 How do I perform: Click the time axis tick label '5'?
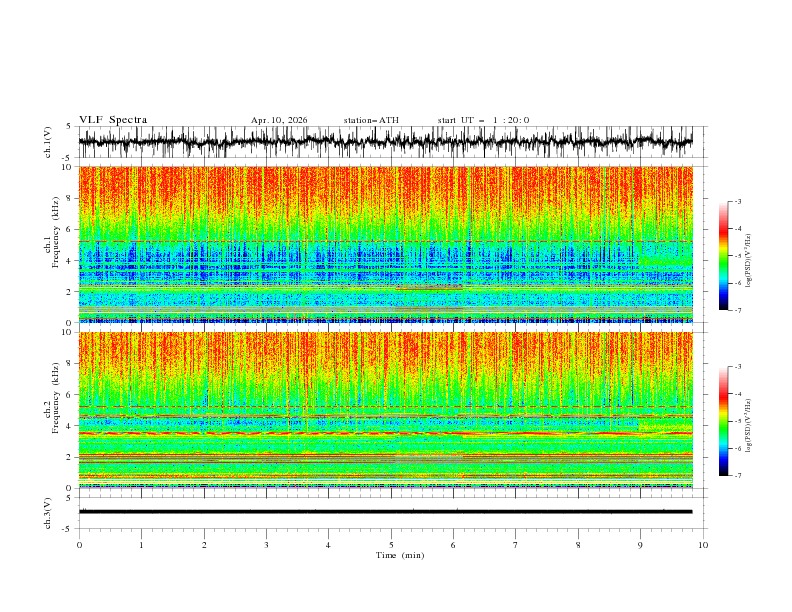click(x=391, y=545)
